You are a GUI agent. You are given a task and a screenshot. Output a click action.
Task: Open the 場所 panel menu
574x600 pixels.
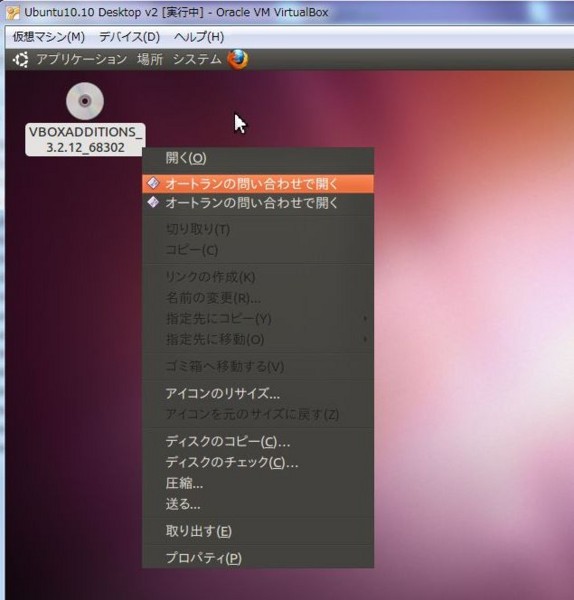pos(150,59)
